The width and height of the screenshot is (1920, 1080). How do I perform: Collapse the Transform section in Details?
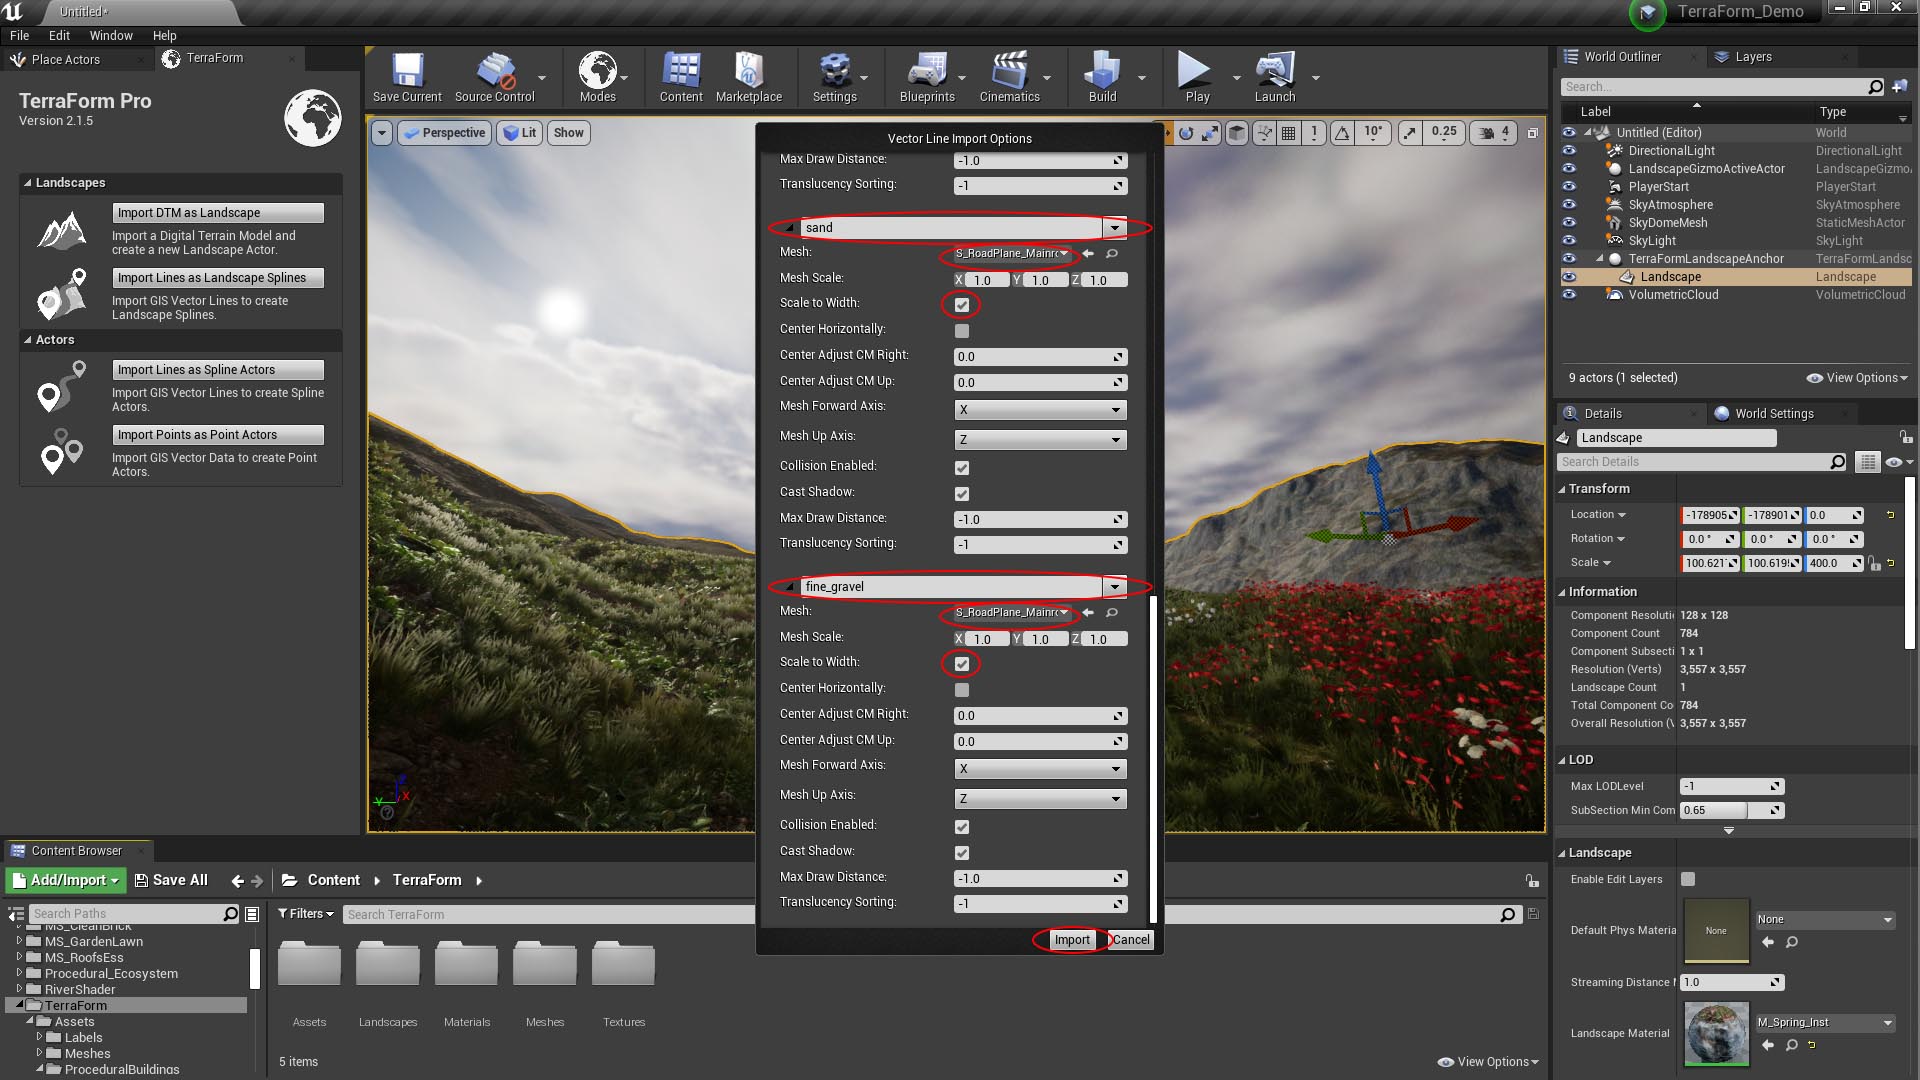1562,489
